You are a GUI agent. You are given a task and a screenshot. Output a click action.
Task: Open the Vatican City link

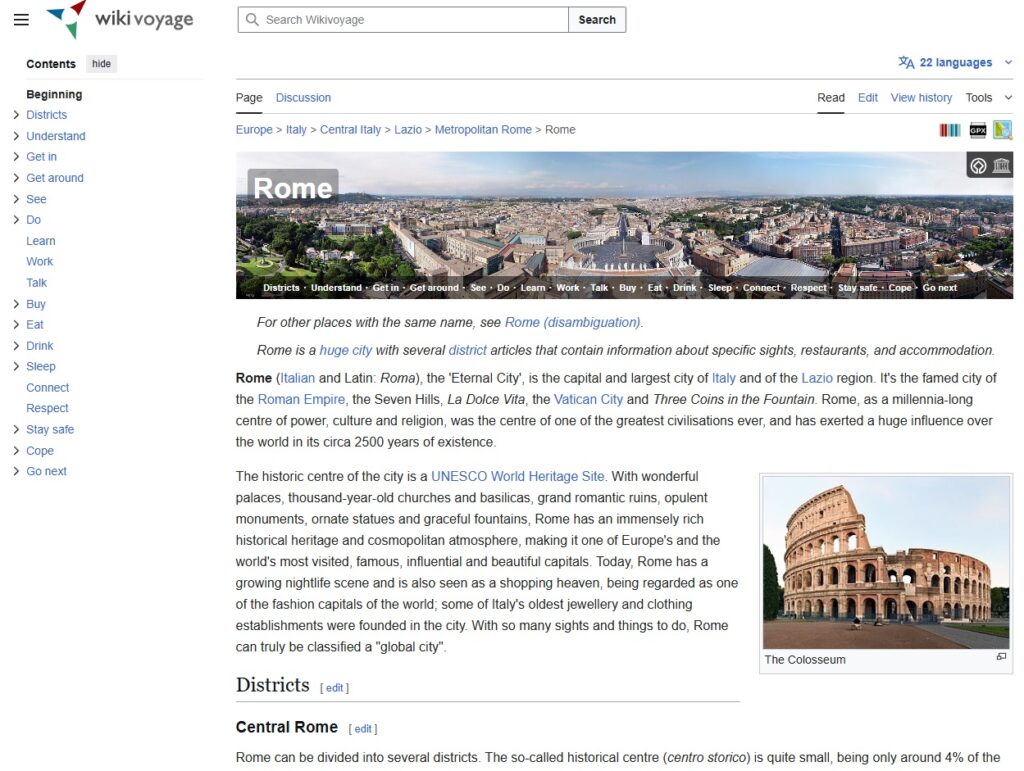pyautogui.click(x=588, y=399)
